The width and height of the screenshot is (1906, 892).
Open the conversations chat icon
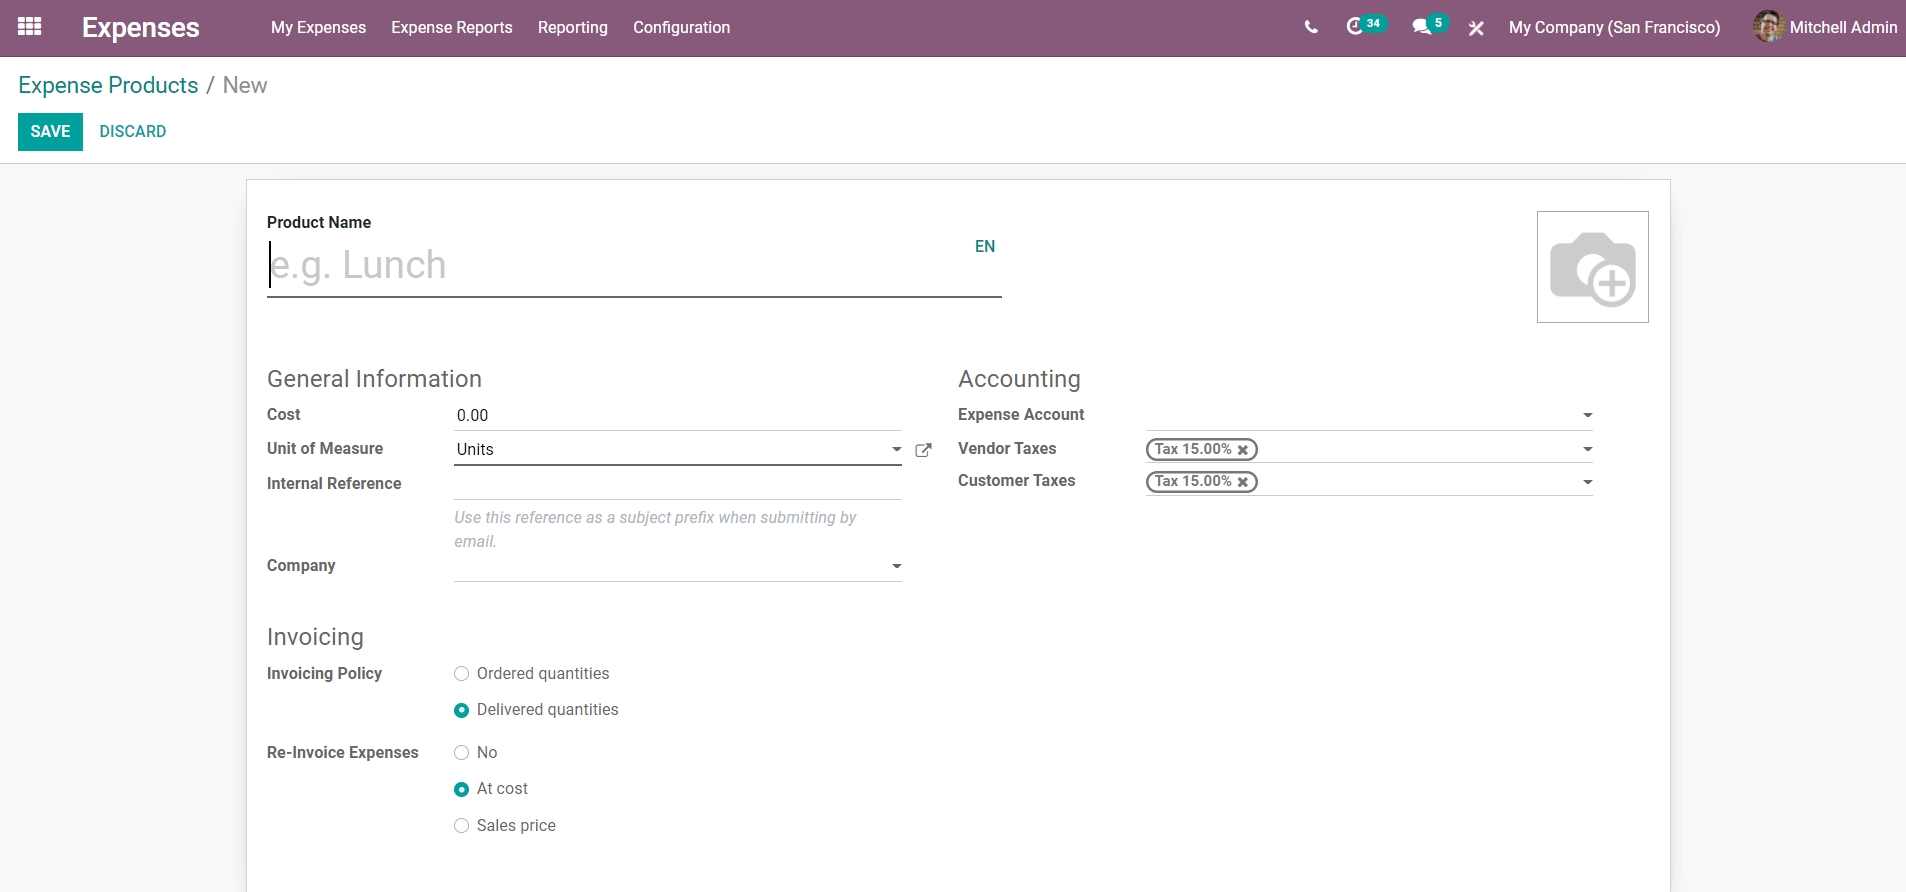1421,27
